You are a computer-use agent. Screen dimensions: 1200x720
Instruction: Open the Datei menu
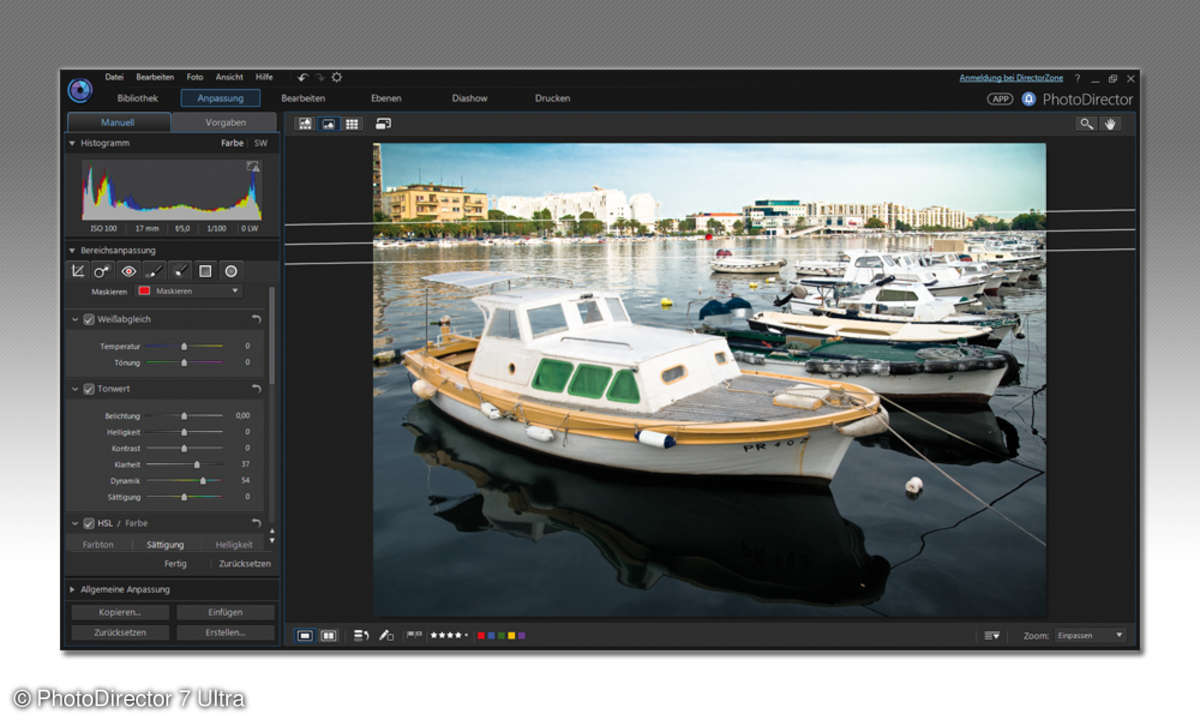tap(114, 77)
